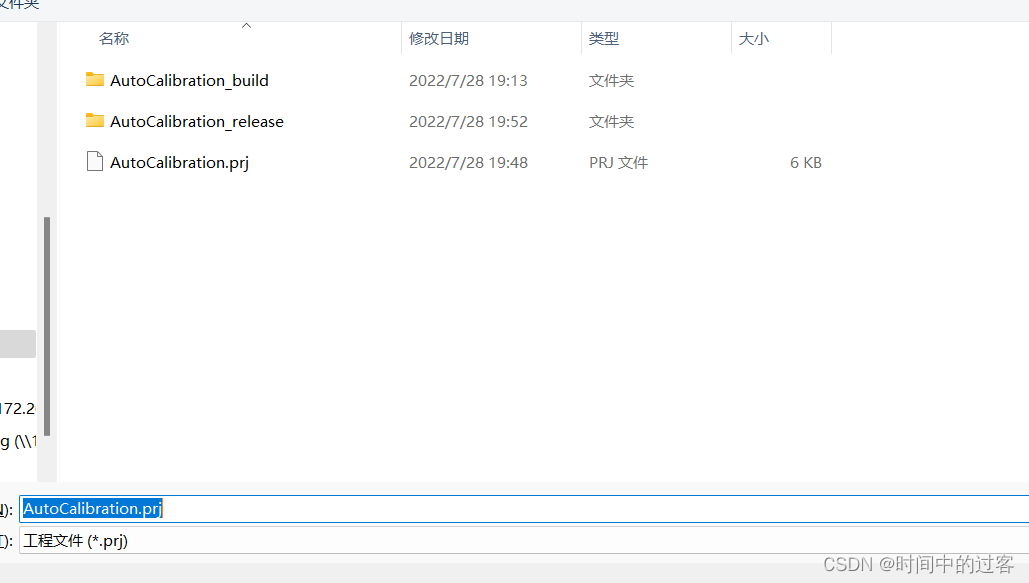Click the AutoCalibration.prj file icon

click(x=94, y=161)
